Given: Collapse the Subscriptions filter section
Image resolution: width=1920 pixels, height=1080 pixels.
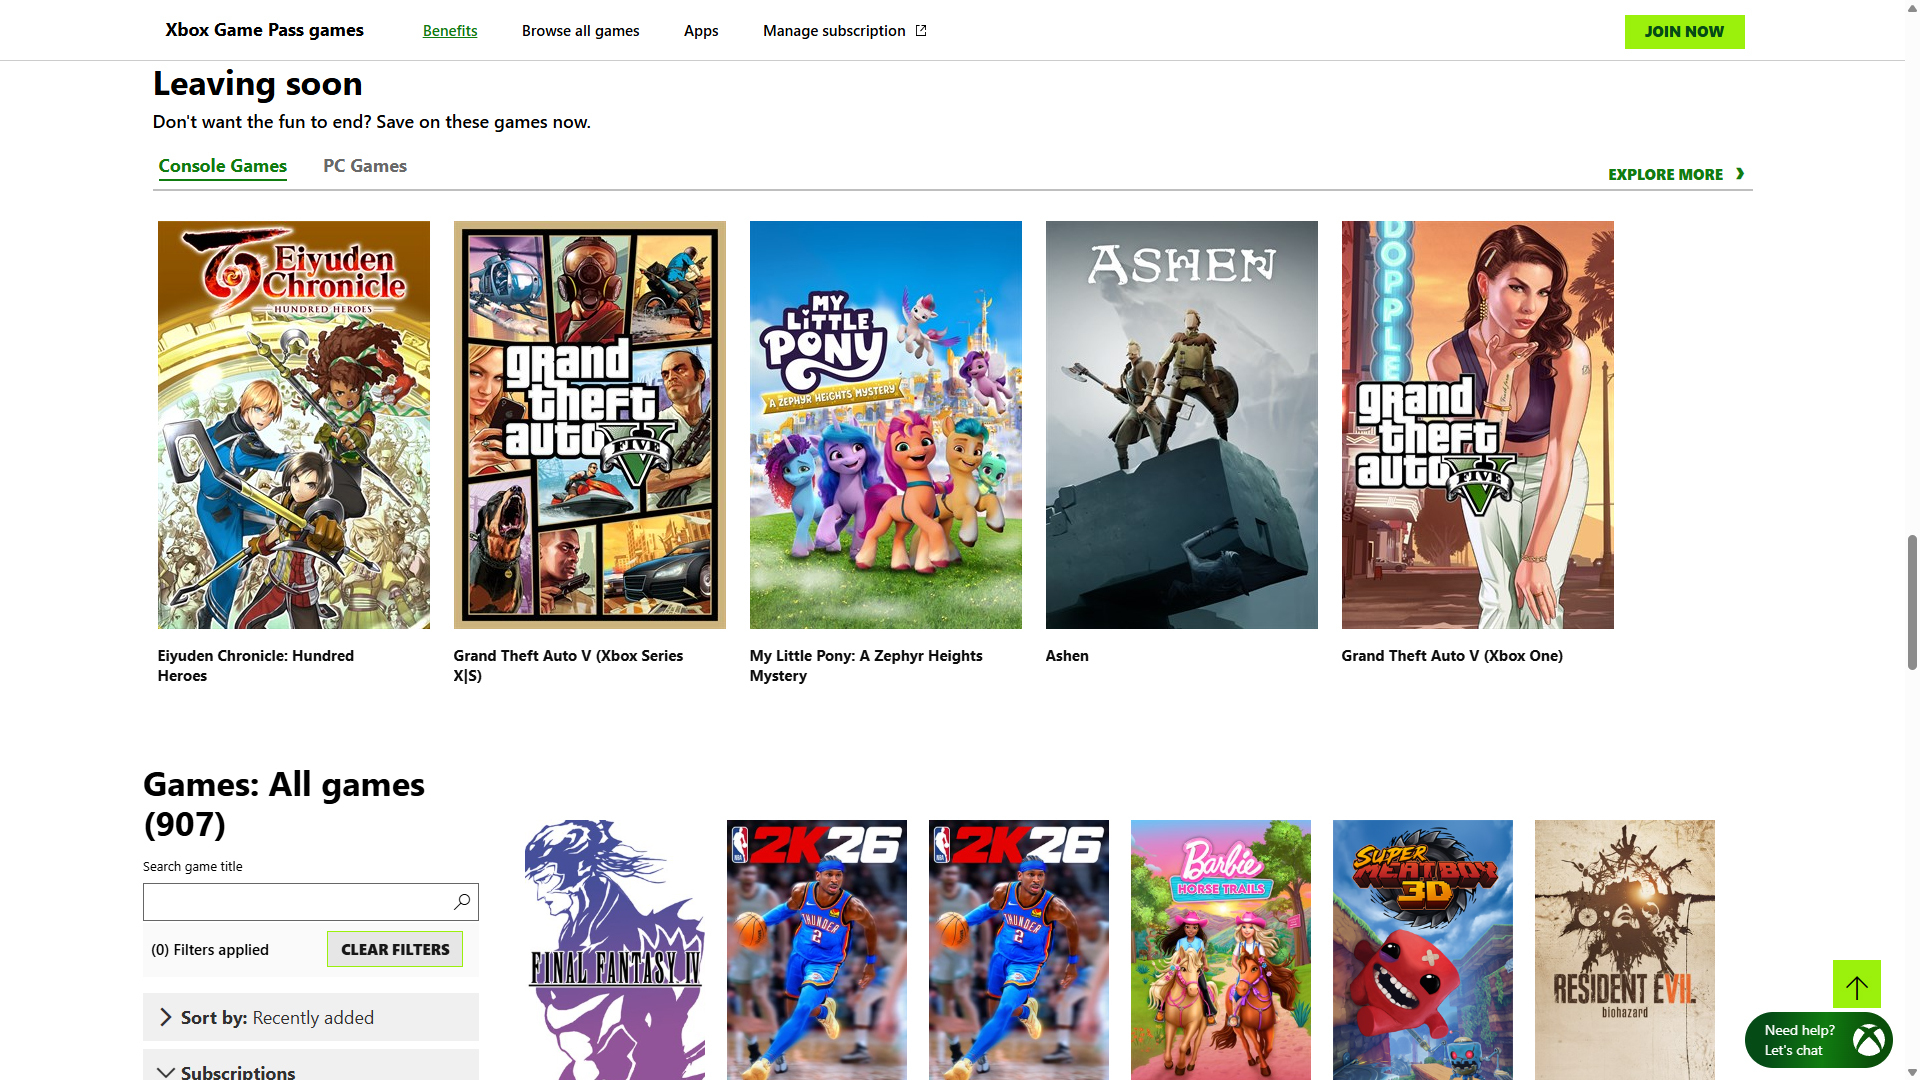Looking at the screenshot, I should coord(311,1069).
